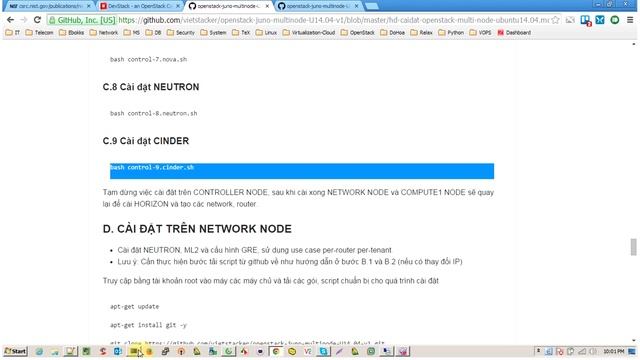Open the DB bookmarks folder
This screenshot has height=360, width=640.
[x=153, y=32]
